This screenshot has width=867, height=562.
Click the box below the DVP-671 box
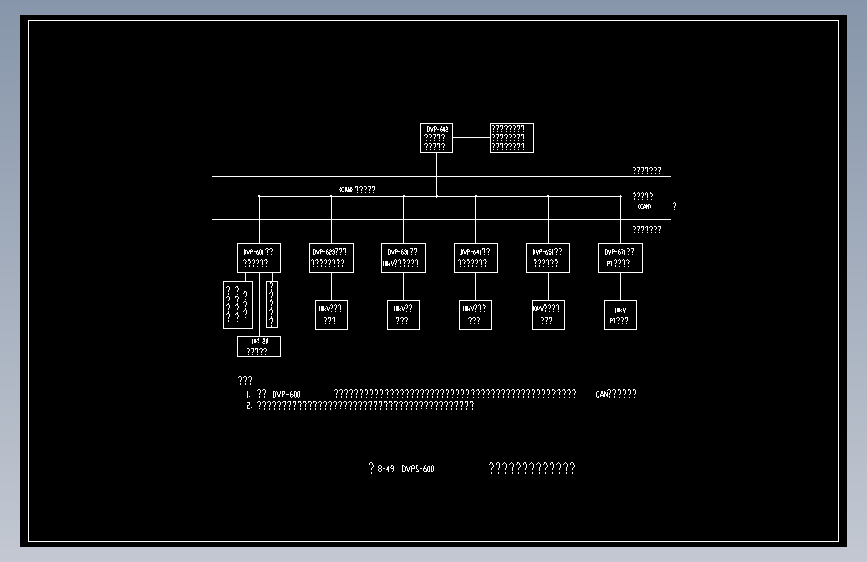coord(620,315)
